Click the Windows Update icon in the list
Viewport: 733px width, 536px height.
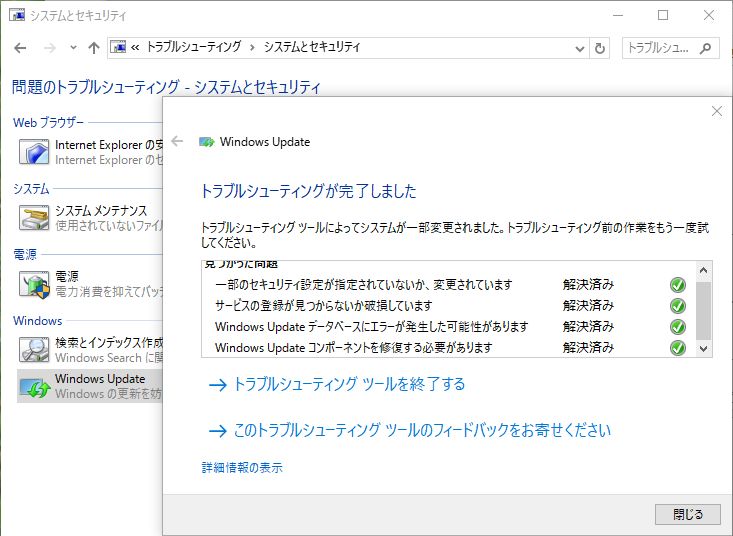[34, 387]
